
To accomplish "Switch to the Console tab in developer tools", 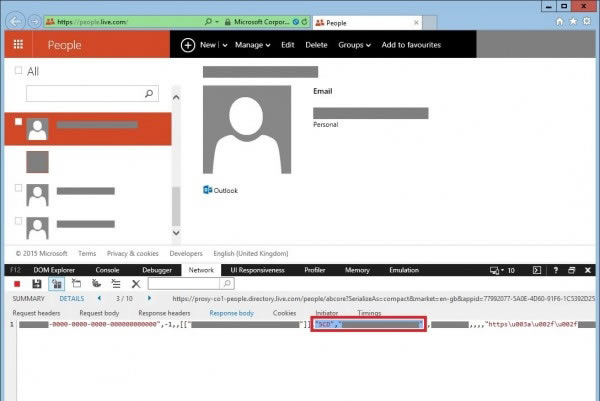I will (x=107, y=270).
